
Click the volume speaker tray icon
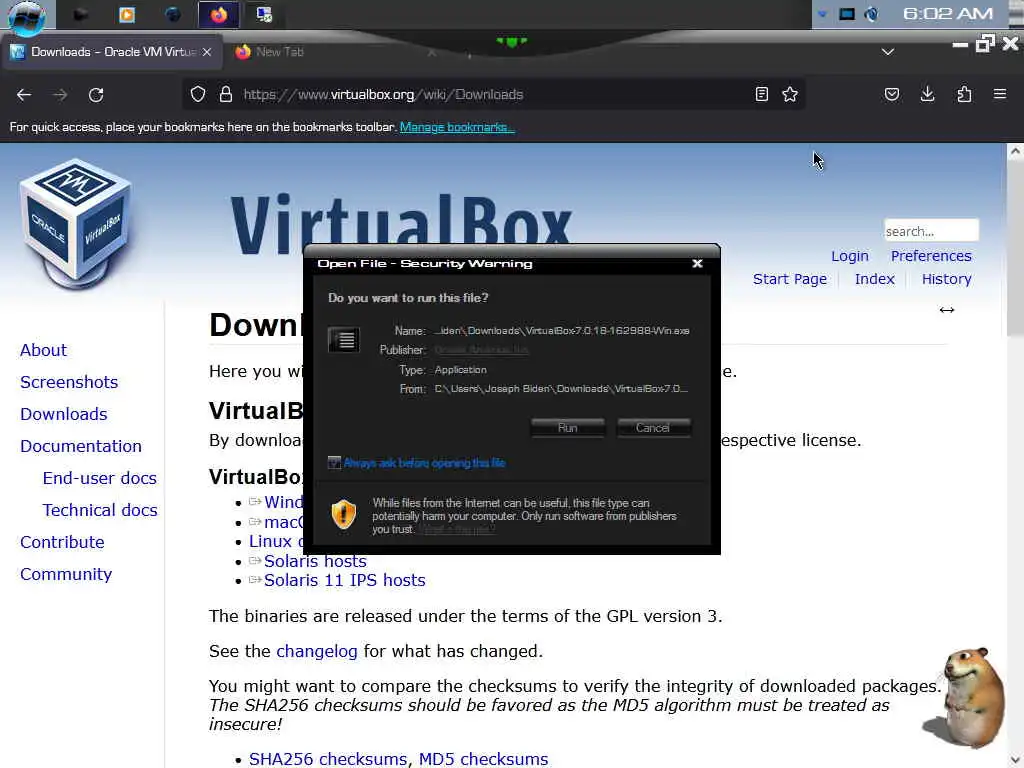click(872, 14)
